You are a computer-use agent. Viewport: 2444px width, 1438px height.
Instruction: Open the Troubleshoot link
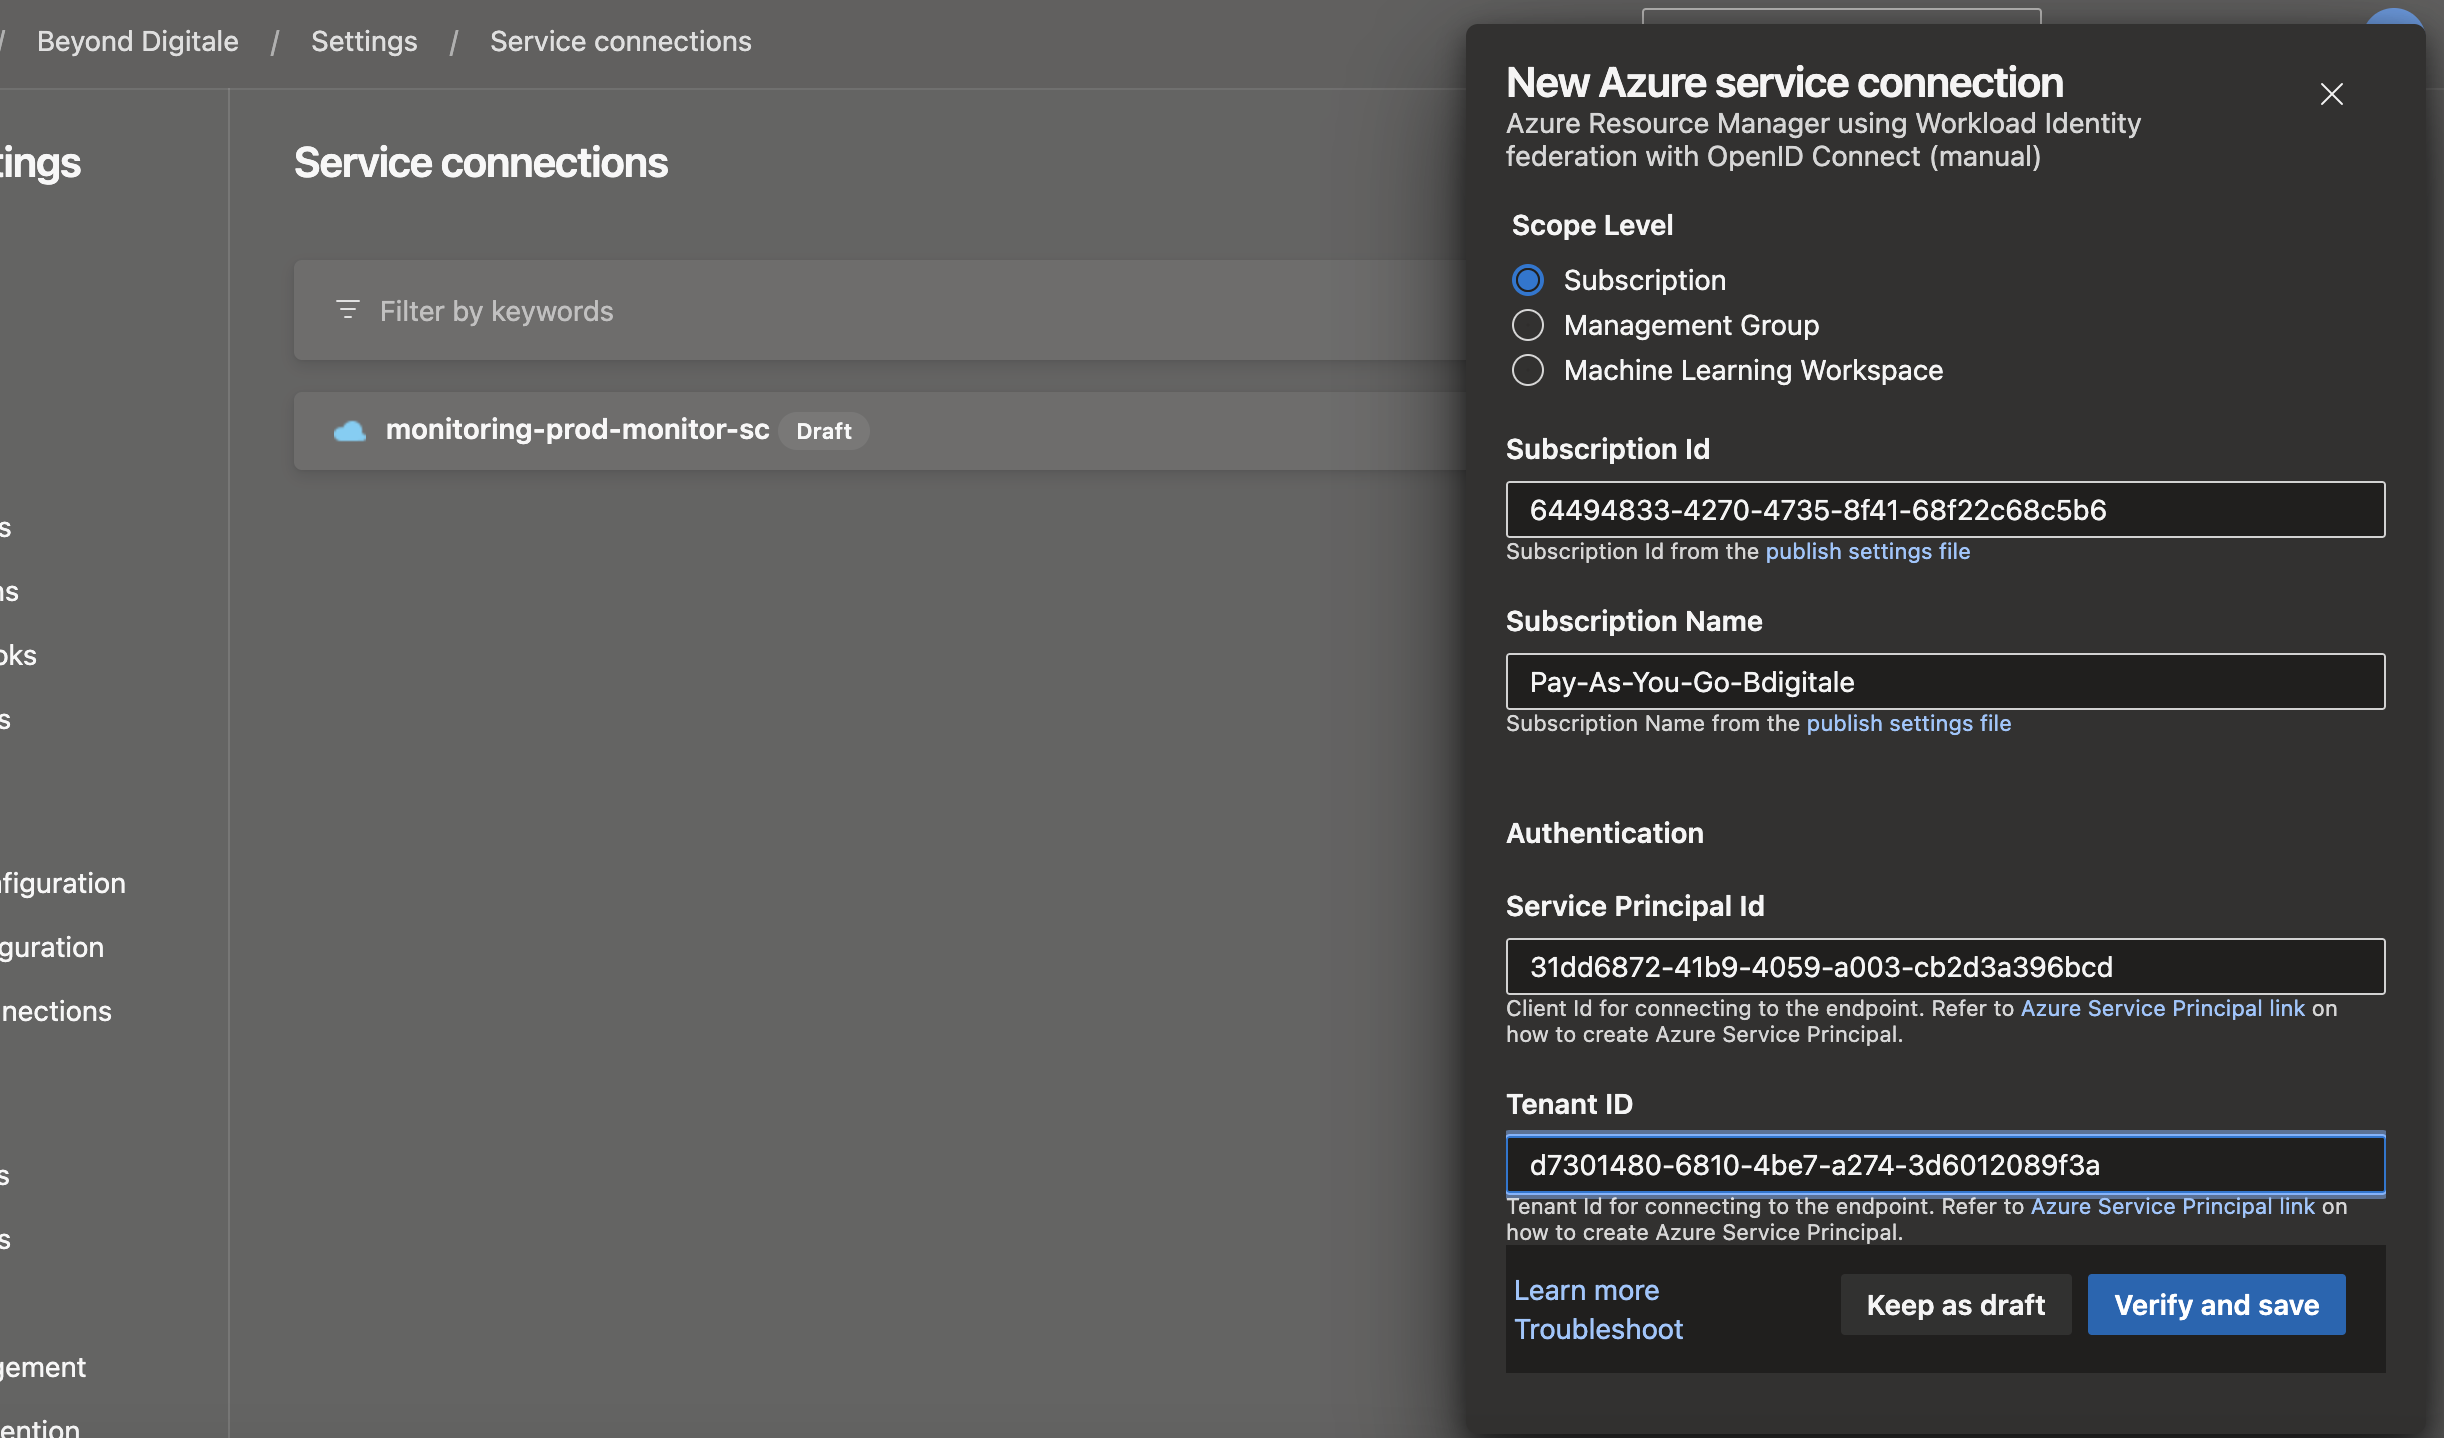[1598, 1329]
